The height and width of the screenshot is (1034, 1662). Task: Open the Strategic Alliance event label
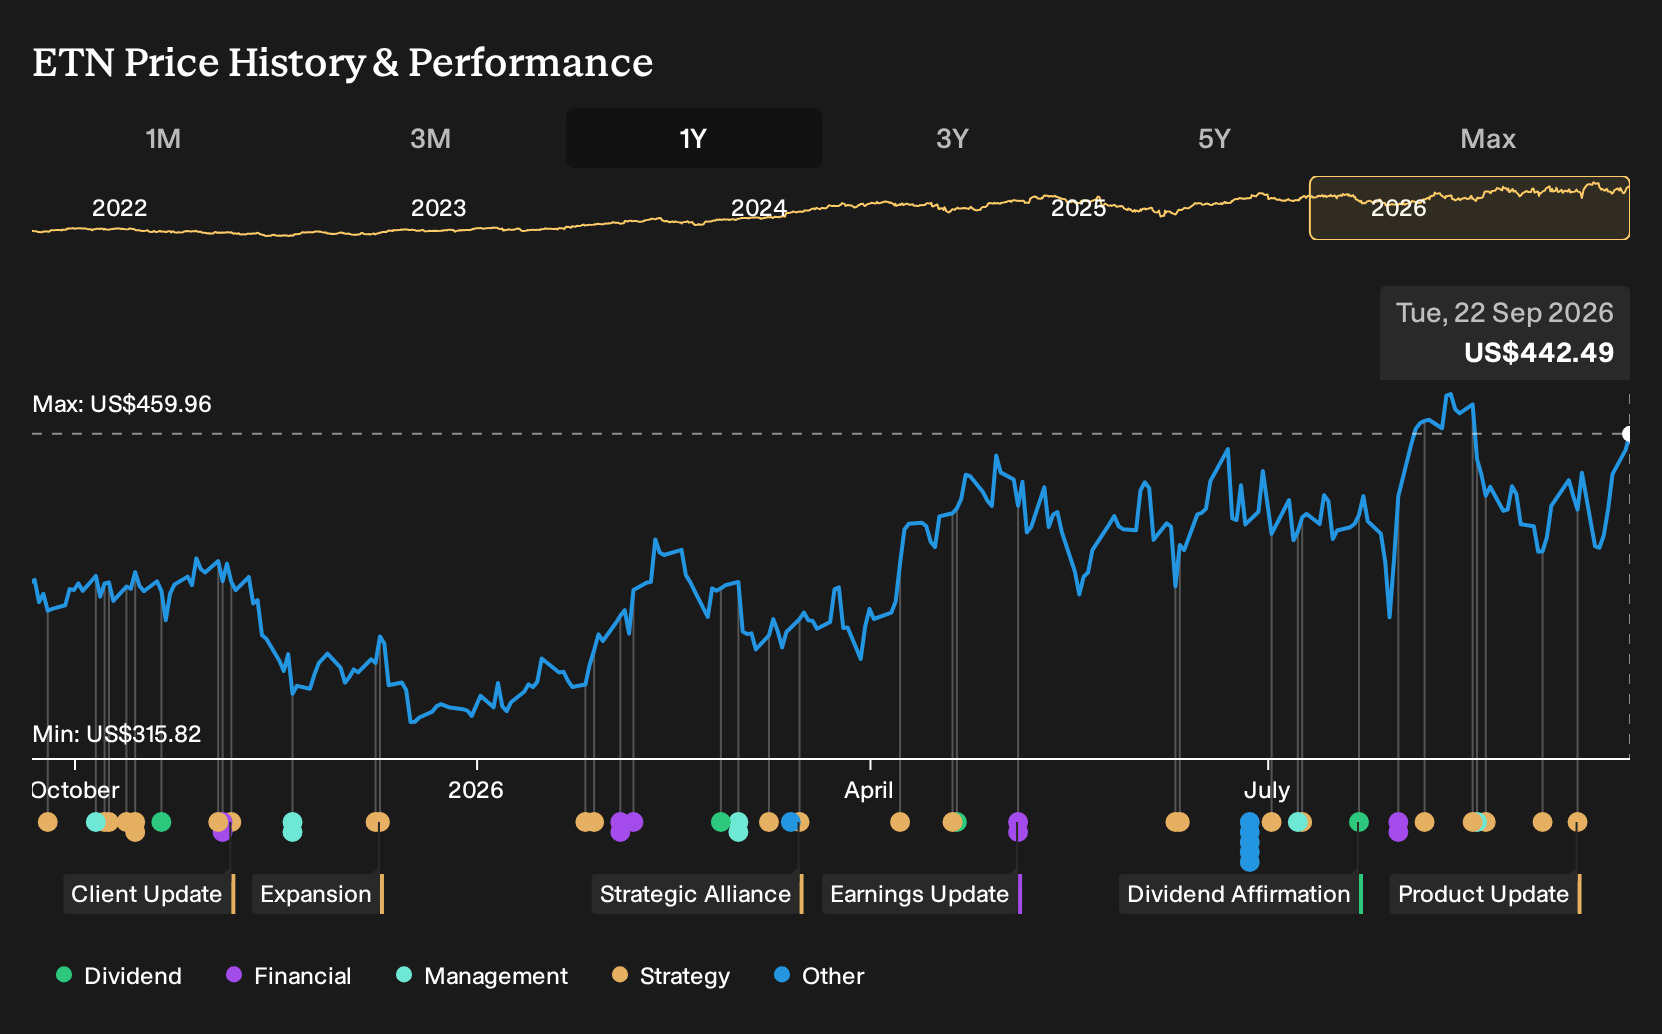tap(697, 894)
